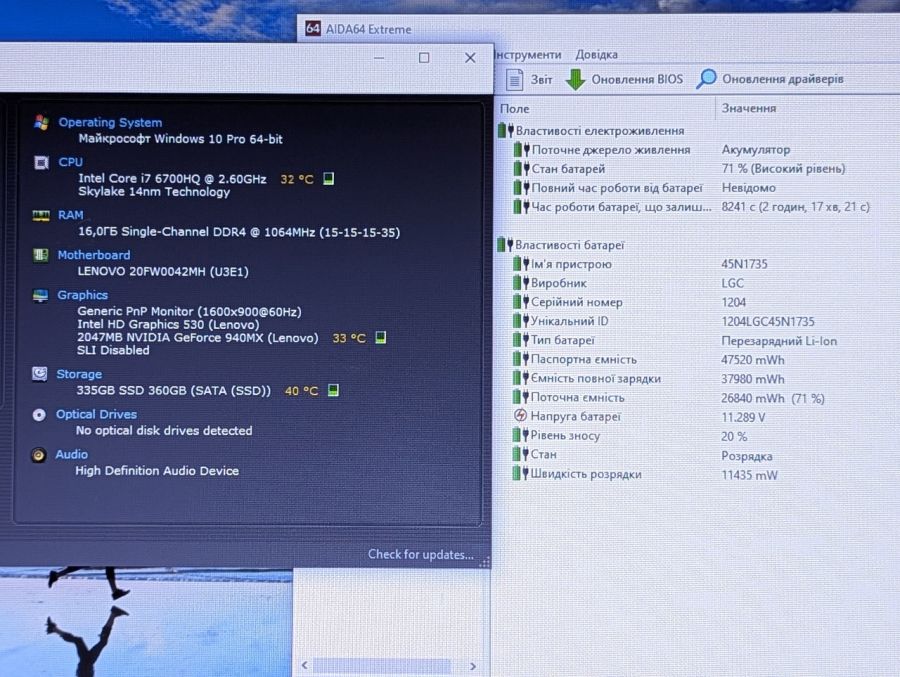Click the RAM module icon
The height and width of the screenshot is (677, 900).
point(41,215)
